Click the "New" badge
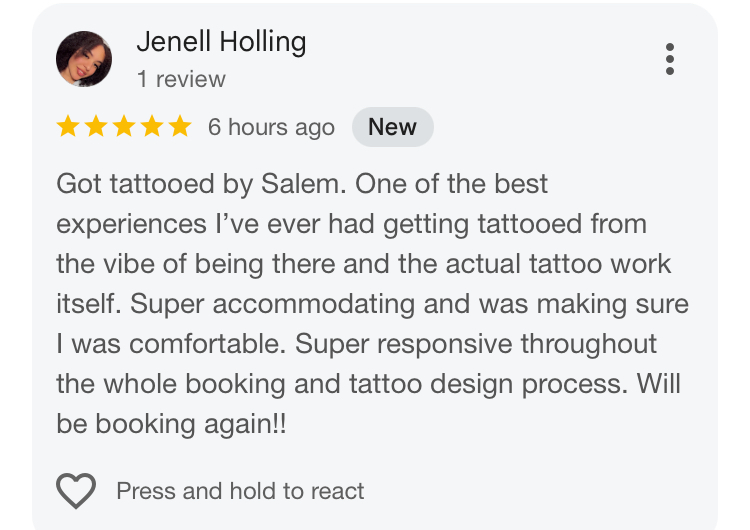The width and height of the screenshot is (750, 530). coord(392,127)
